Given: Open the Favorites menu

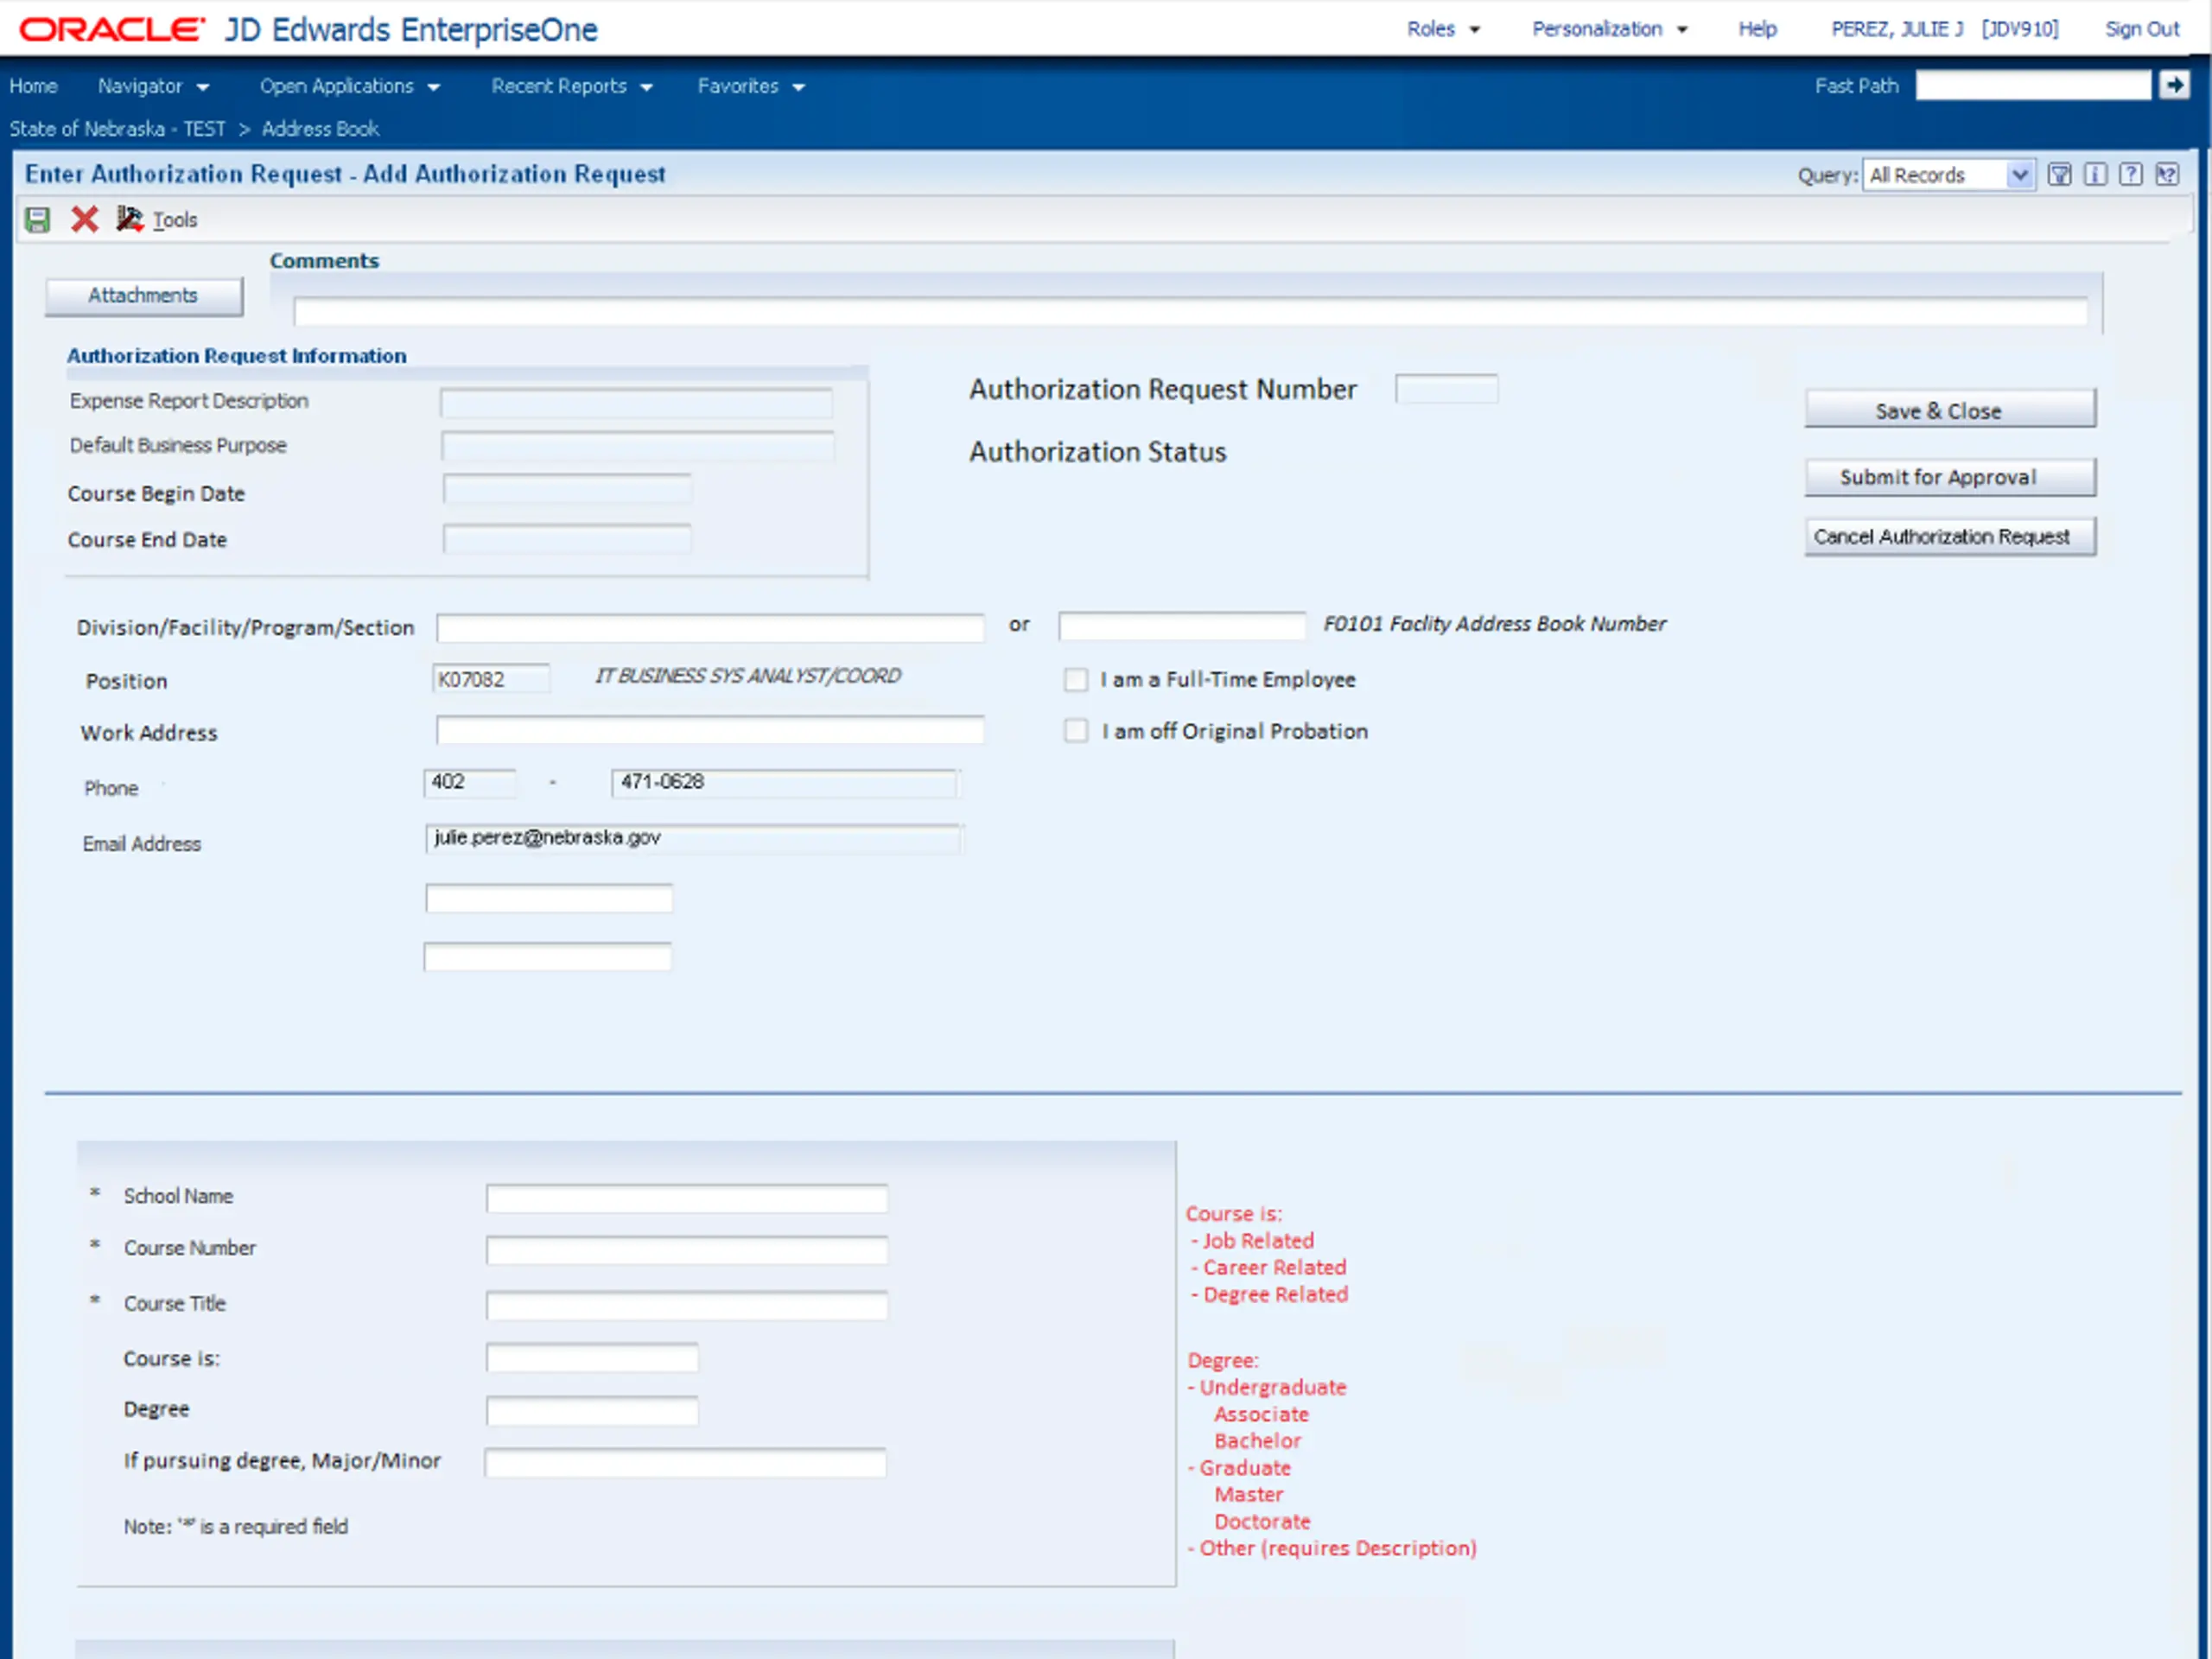Looking at the screenshot, I should click(751, 86).
